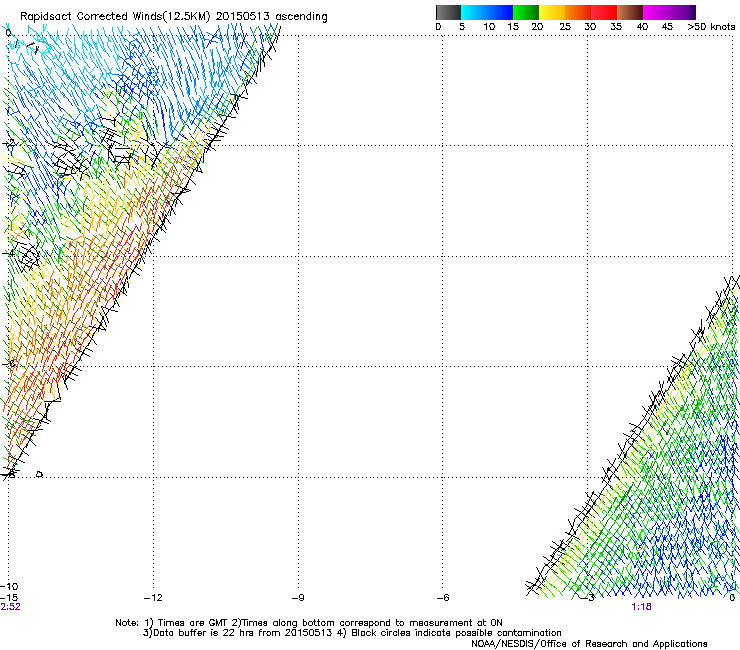The height and width of the screenshot is (650, 740).
Task: Click the '0' latitude label at top left
Action: [x=8, y=33]
